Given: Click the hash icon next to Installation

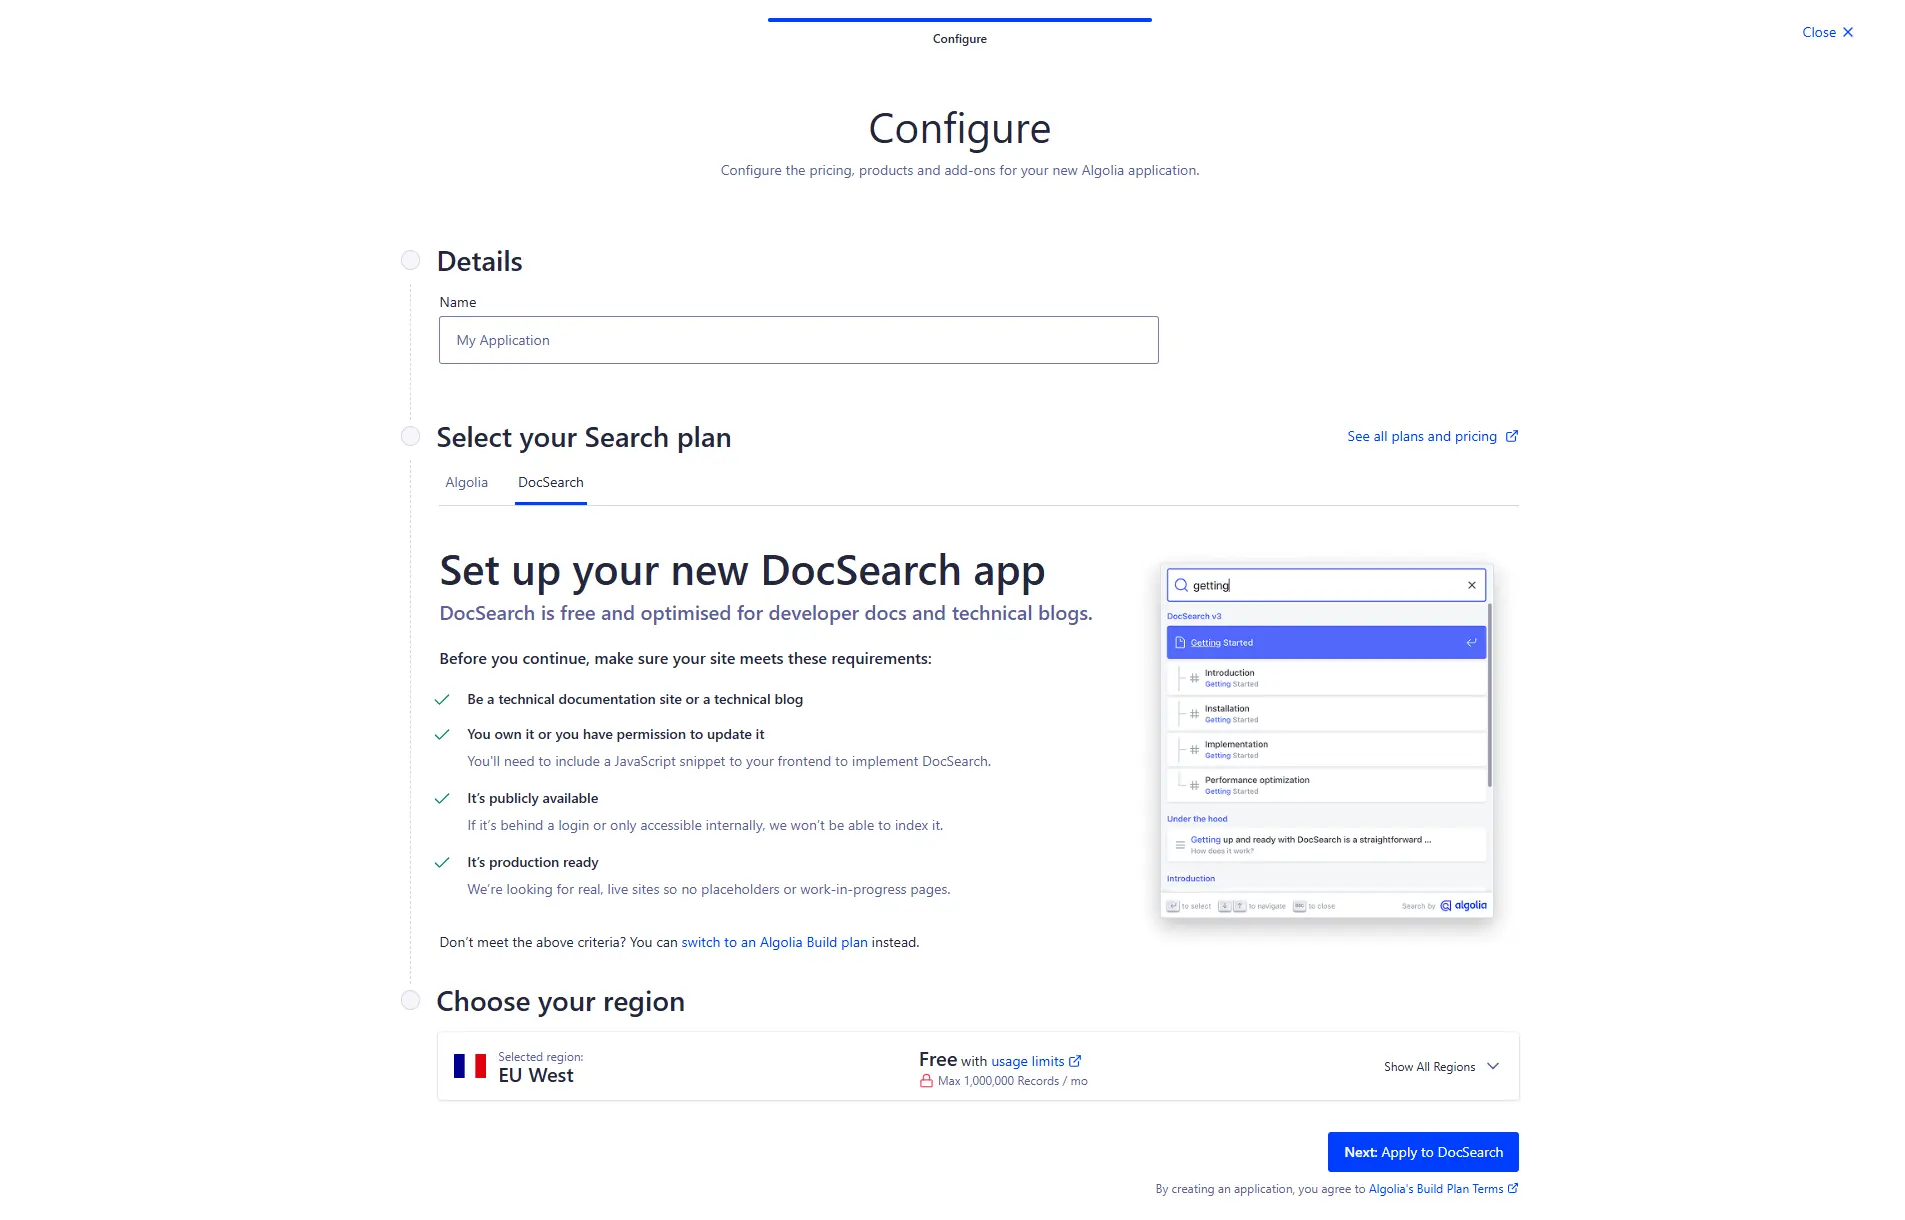Looking at the screenshot, I should [x=1194, y=713].
